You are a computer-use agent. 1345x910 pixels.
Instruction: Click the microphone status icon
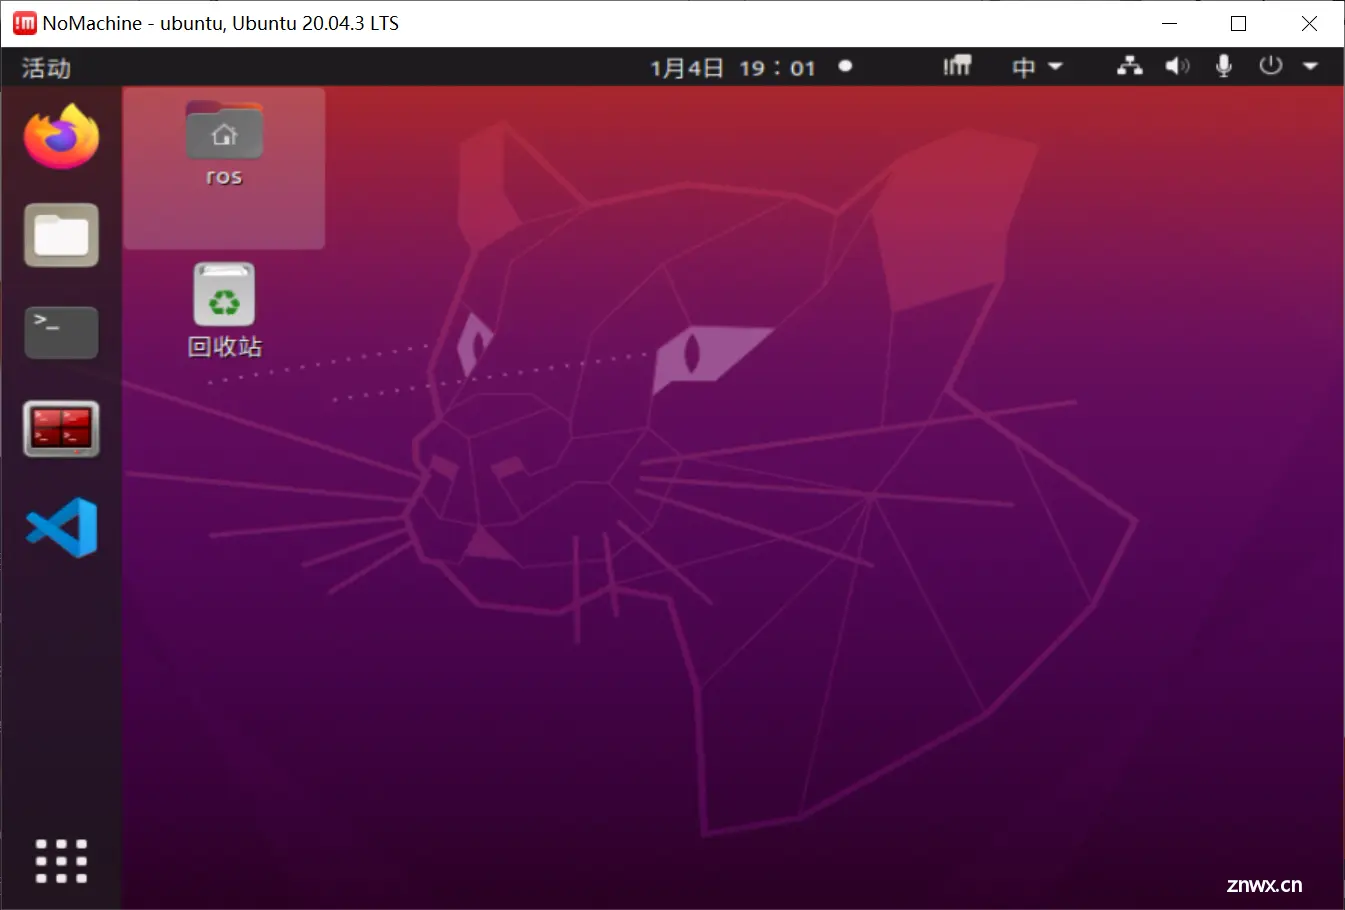point(1223,67)
